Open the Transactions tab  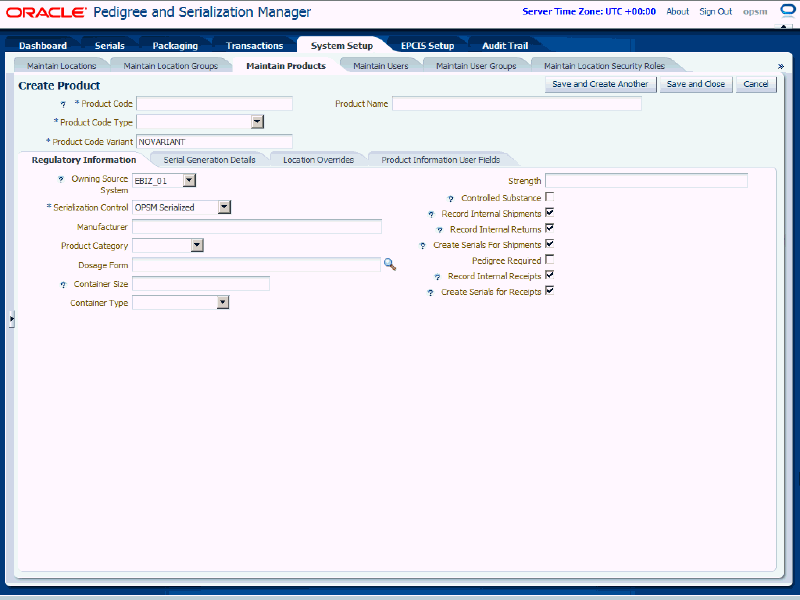coord(255,46)
